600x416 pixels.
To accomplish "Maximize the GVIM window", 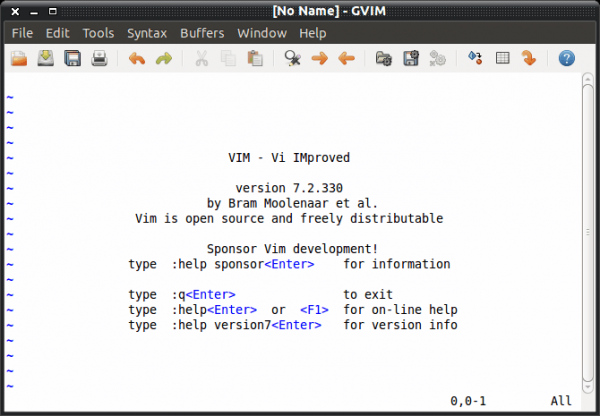I will [x=53, y=11].
